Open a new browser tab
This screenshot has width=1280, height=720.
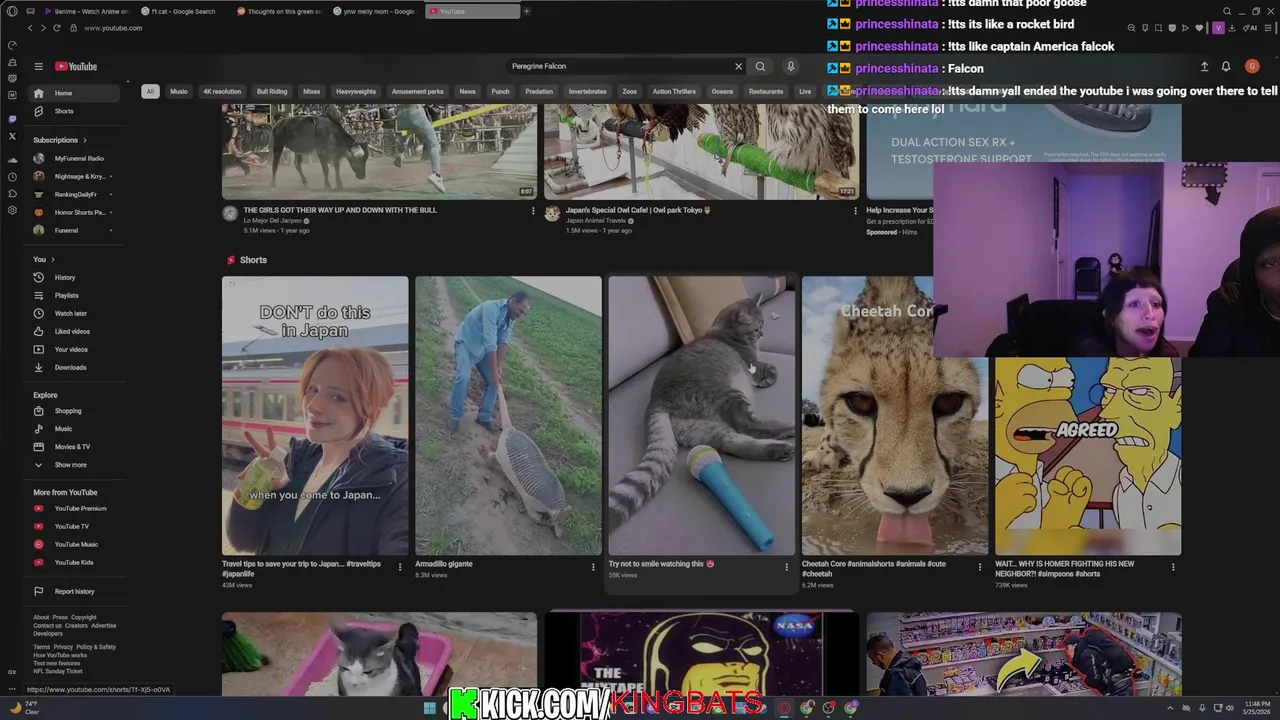click(x=526, y=11)
